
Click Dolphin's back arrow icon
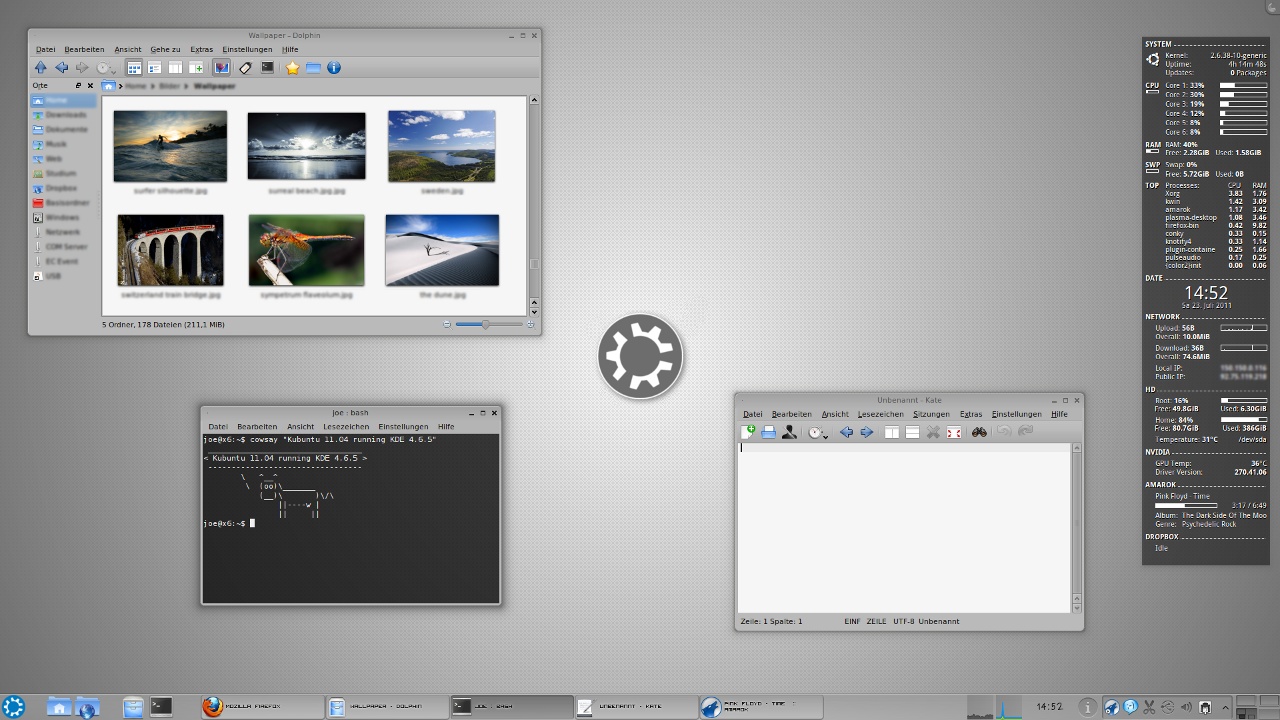pyautogui.click(x=62, y=68)
